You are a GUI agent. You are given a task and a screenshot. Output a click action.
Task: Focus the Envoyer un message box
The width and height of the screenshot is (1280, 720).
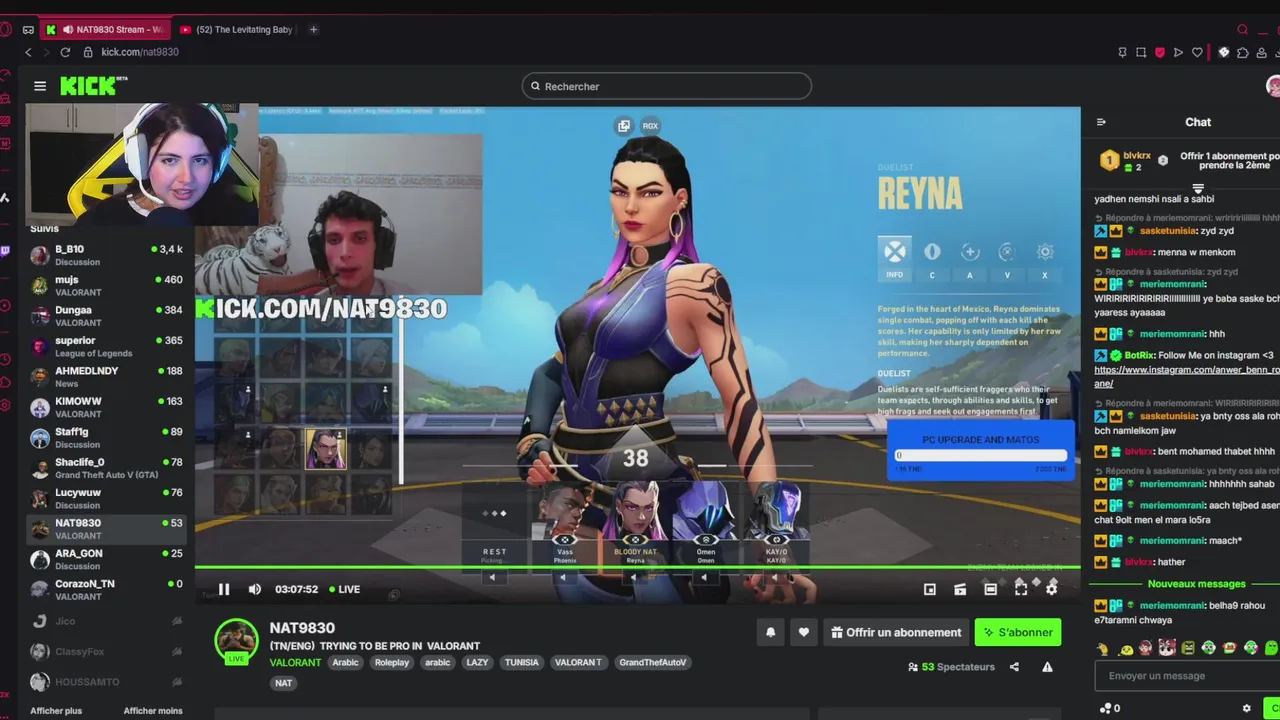pos(1186,676)
